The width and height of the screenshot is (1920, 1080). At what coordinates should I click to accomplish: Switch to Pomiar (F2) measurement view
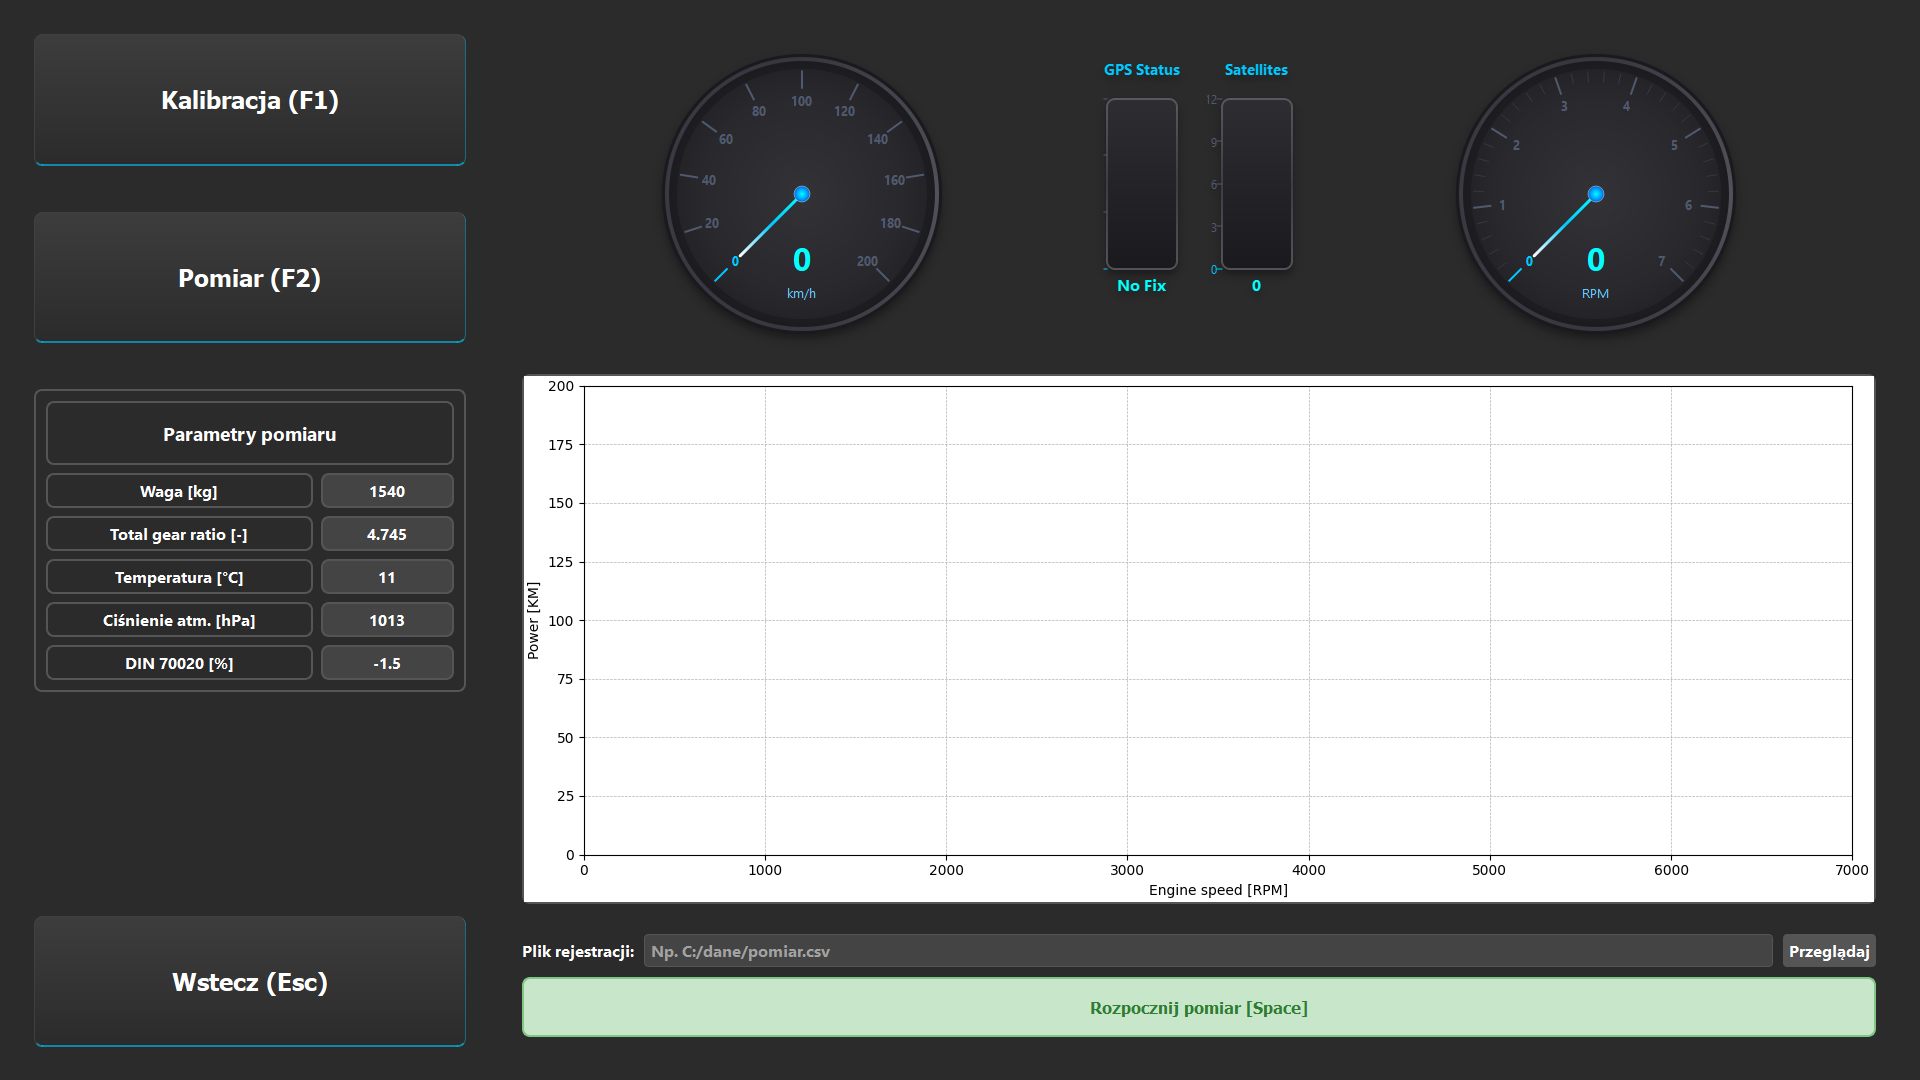250,278
